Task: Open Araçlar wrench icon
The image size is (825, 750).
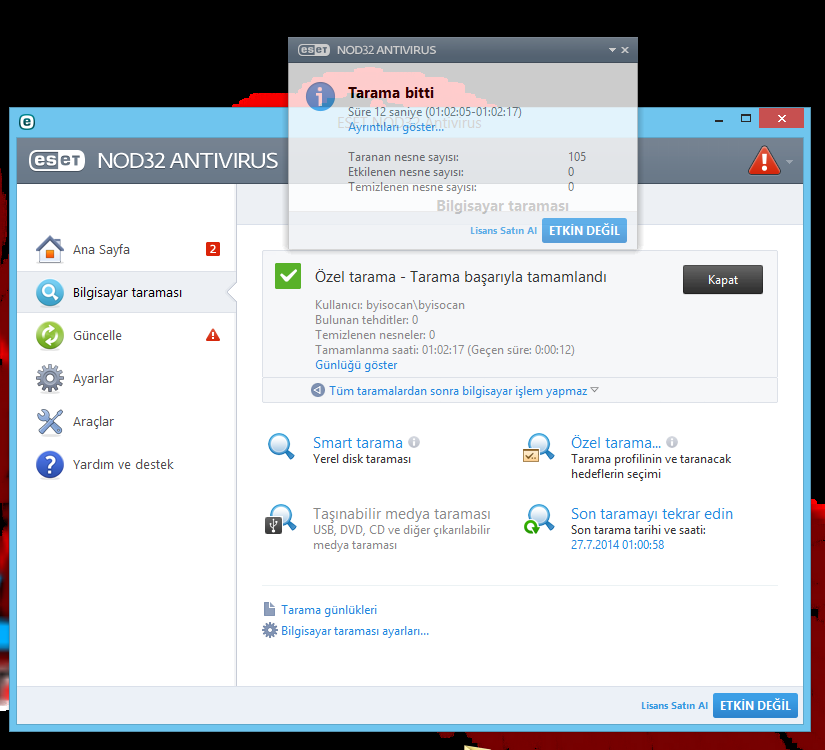Action: tap(49, 422)
